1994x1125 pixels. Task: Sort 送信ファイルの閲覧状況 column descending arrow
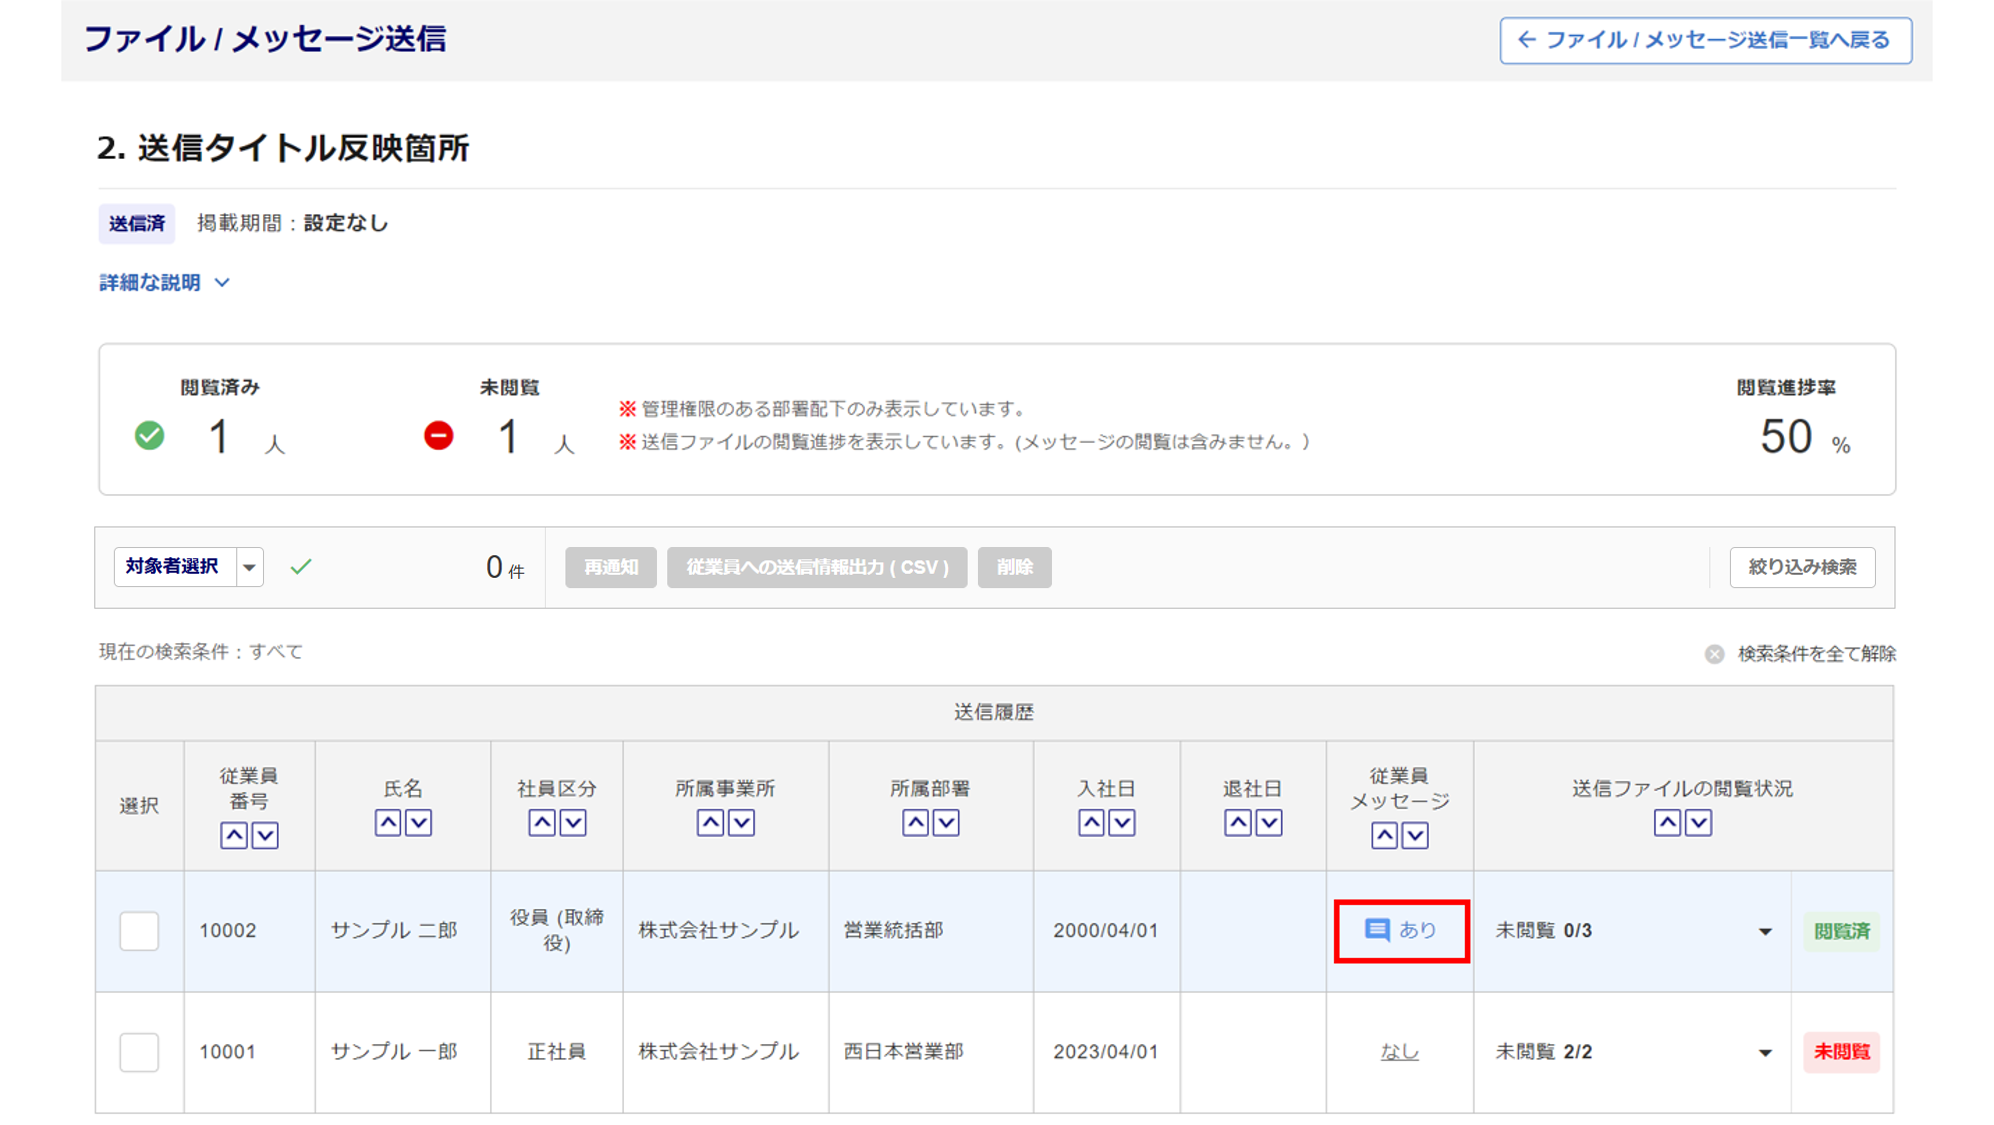point(1698,822)
